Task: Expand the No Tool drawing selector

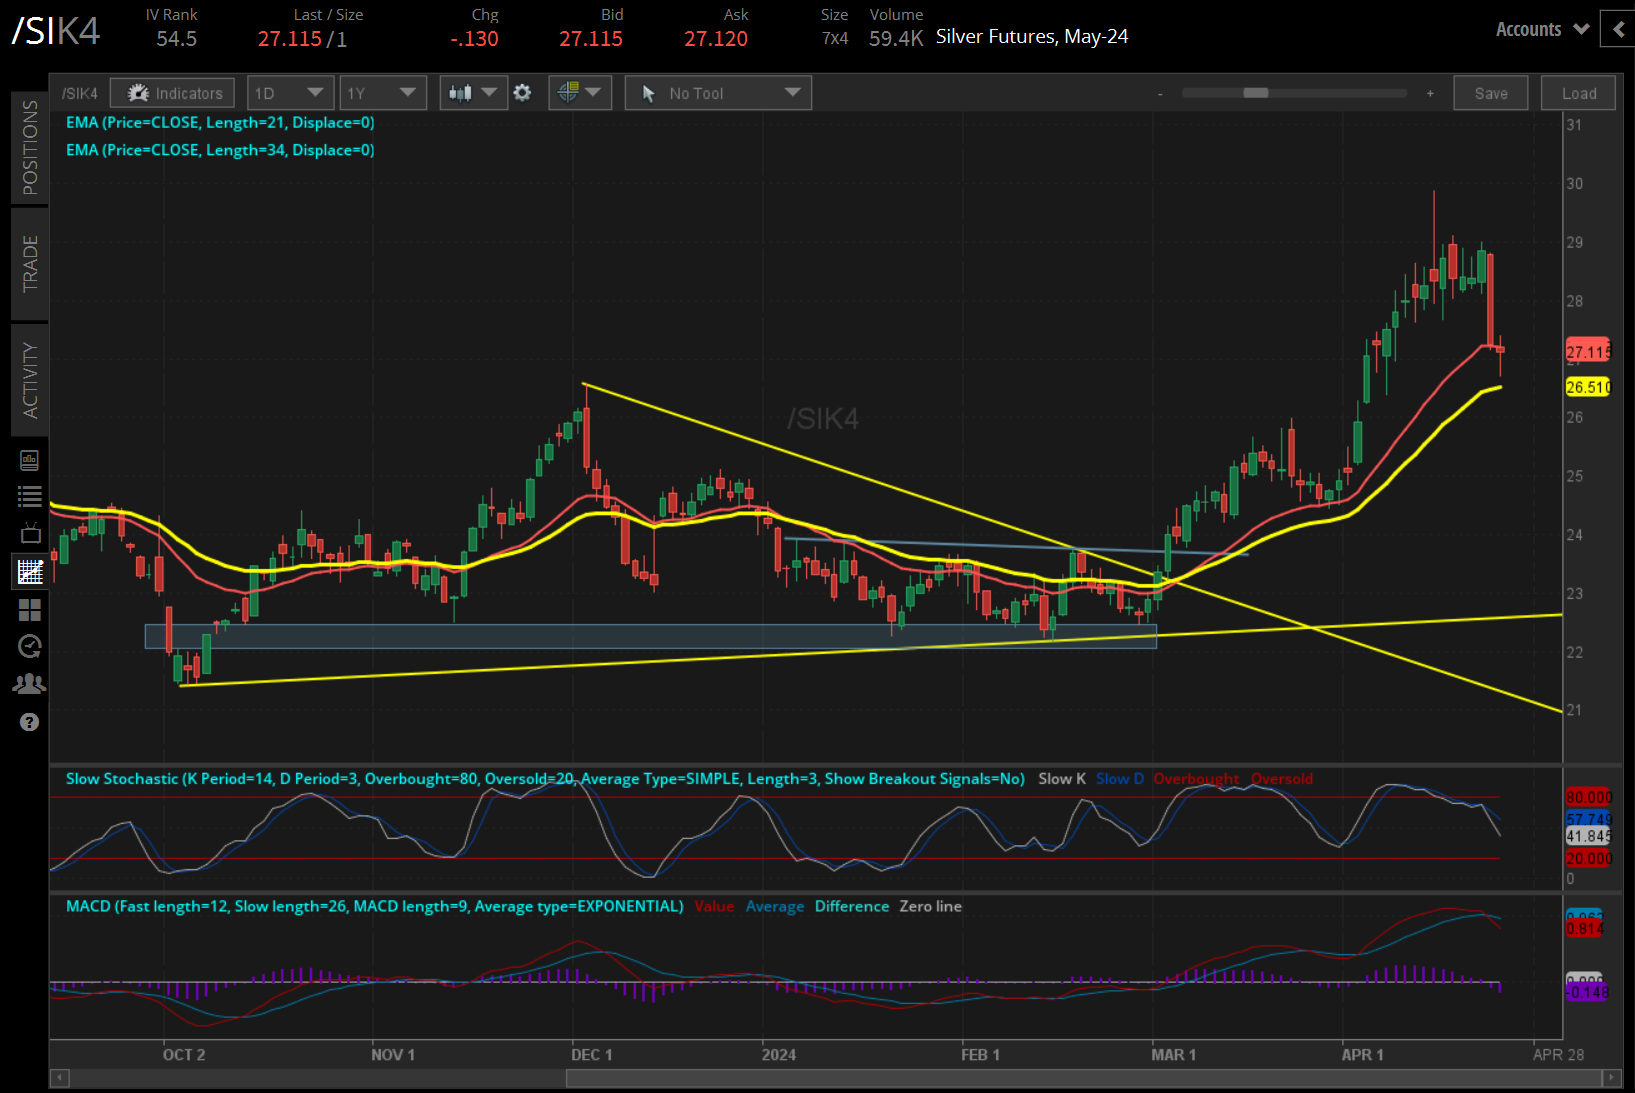Action: coord(718,93)
